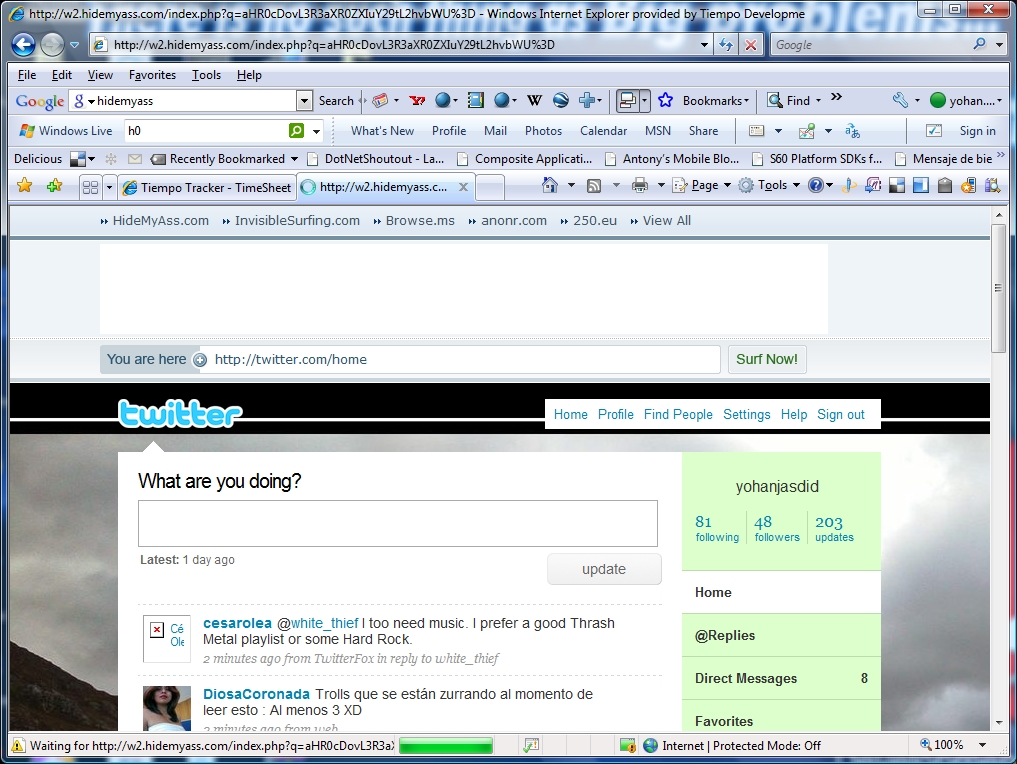Open the File menu
1017x764 pixels.
click(x=27, y=75)
